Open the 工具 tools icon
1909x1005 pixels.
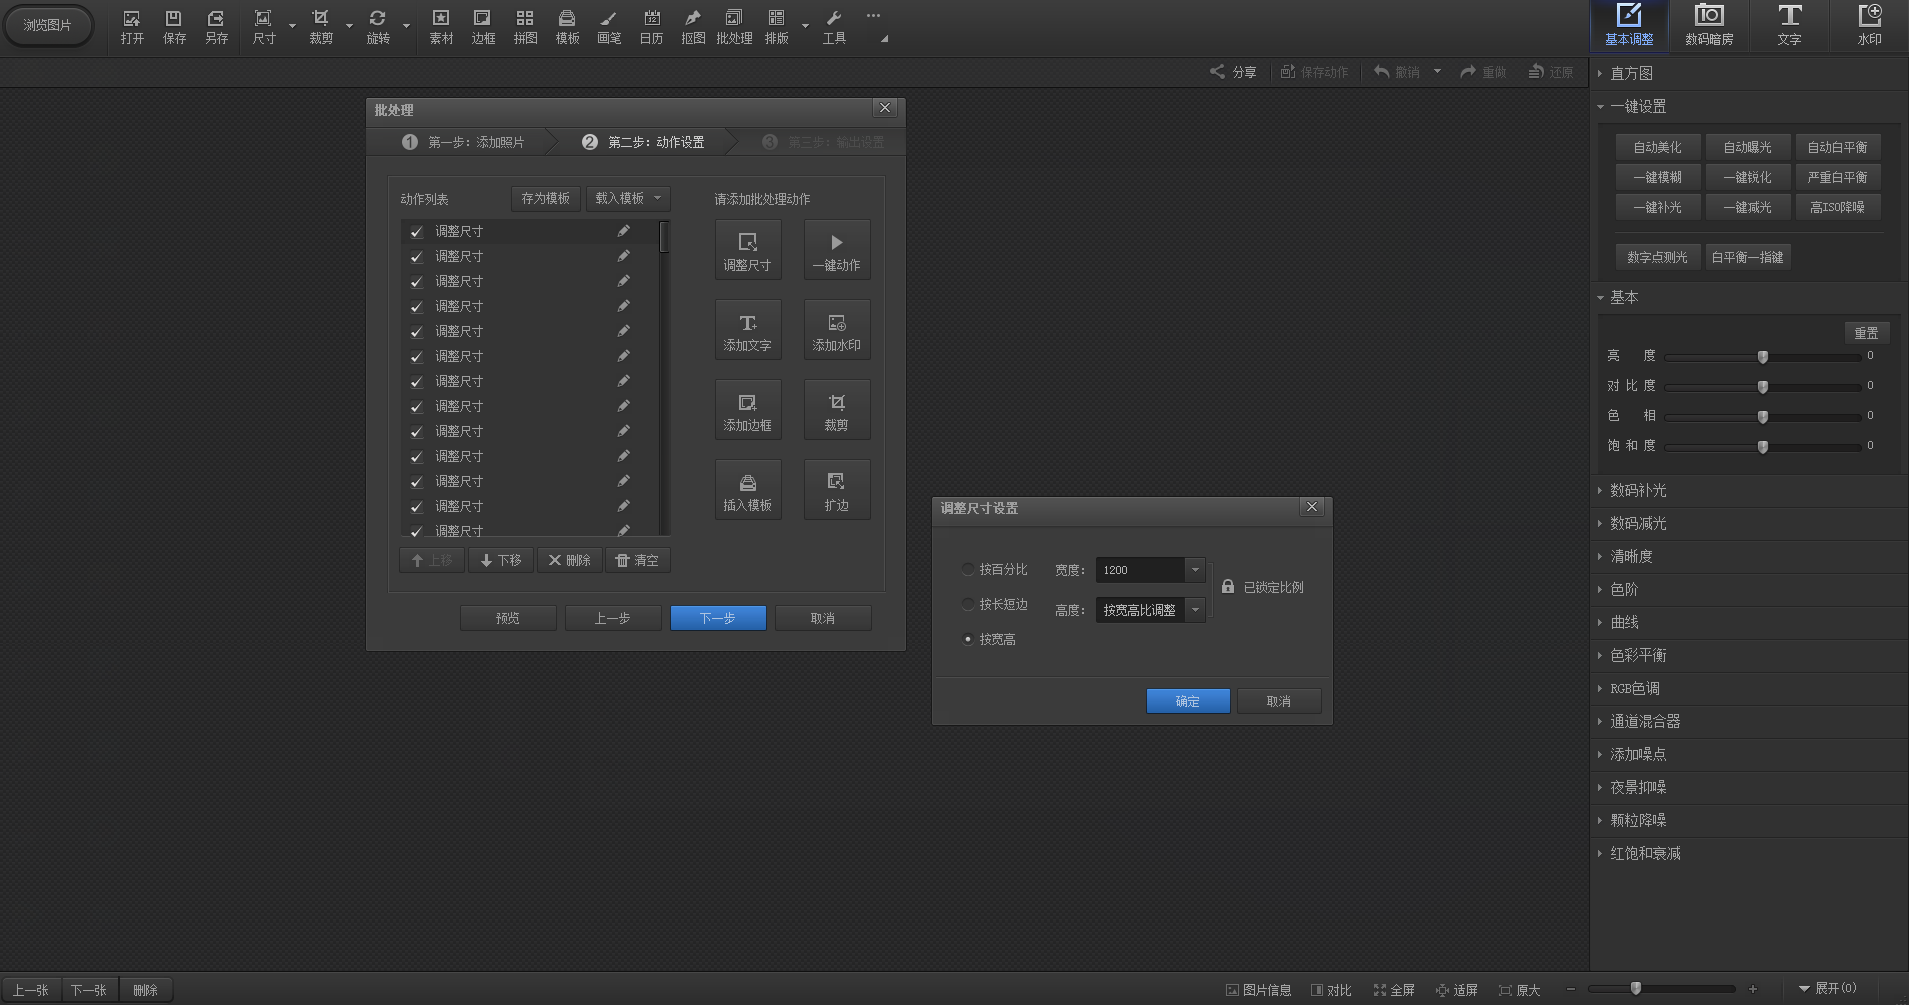coord(834,27)
